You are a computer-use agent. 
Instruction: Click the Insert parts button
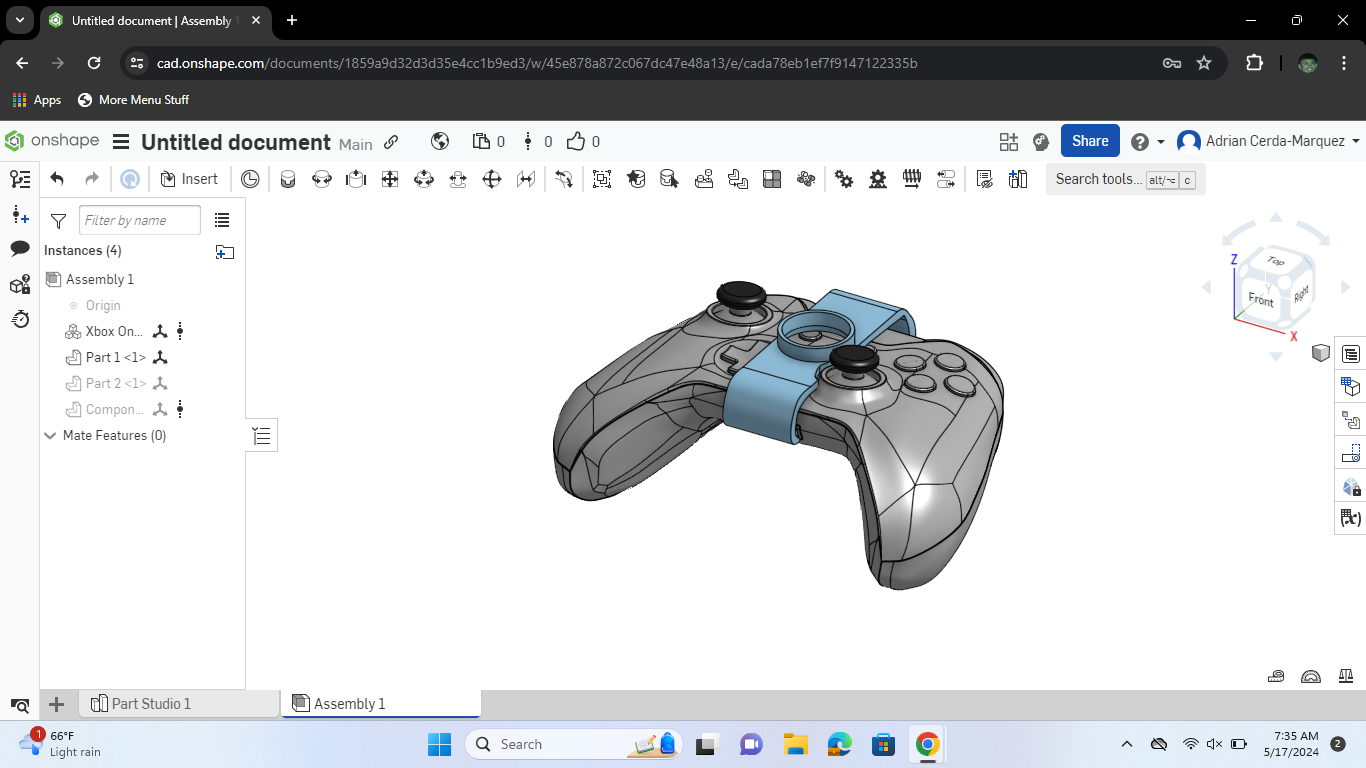tap(189, 179)
